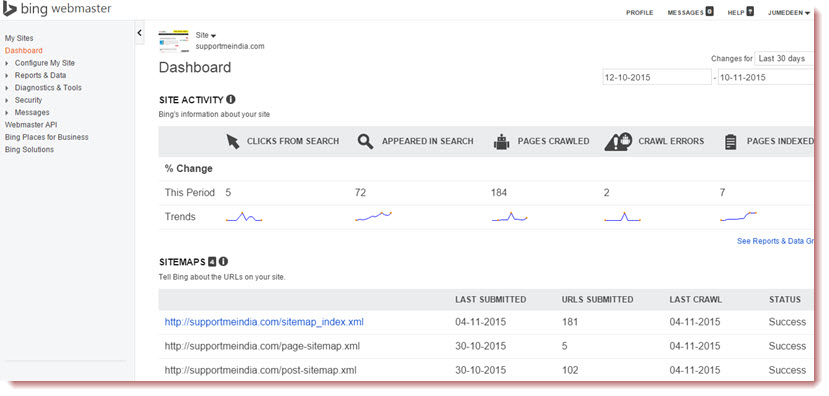
Task: Click Appeared In Search value 72
Action: click(360, 192)
